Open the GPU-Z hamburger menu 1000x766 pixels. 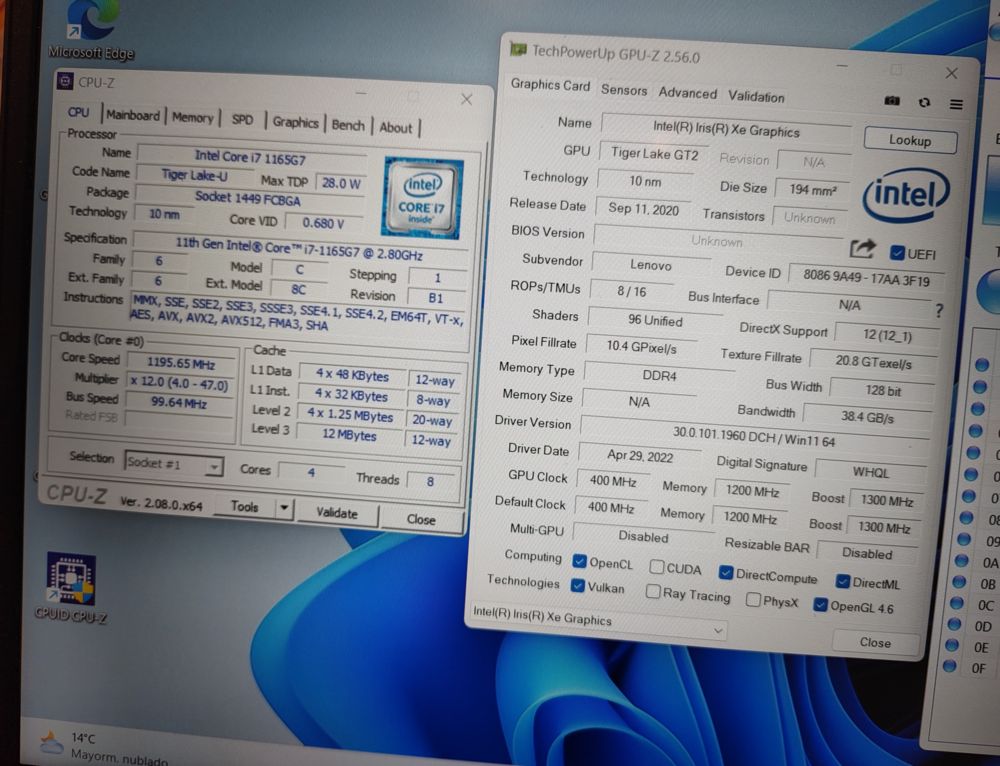(955, 104)
